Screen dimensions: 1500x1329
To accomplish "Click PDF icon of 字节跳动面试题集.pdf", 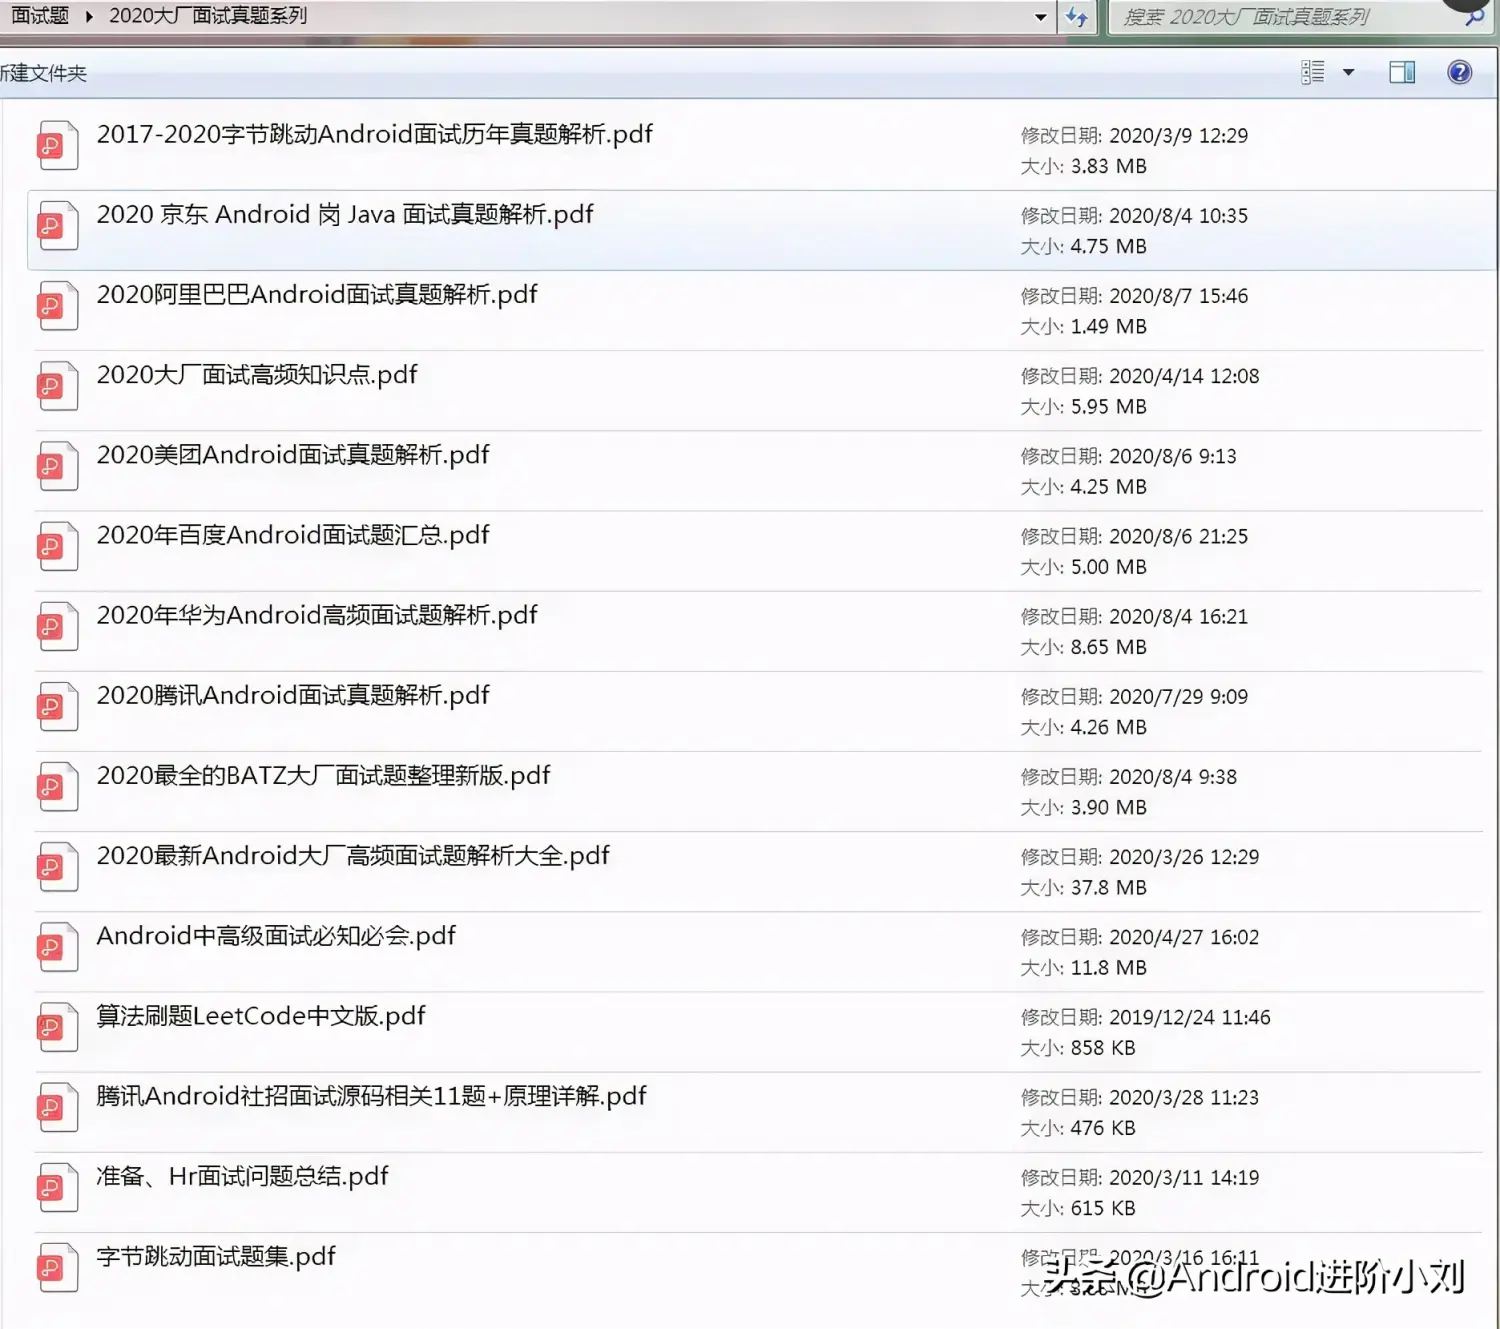I will click(x=57, y=1267).
